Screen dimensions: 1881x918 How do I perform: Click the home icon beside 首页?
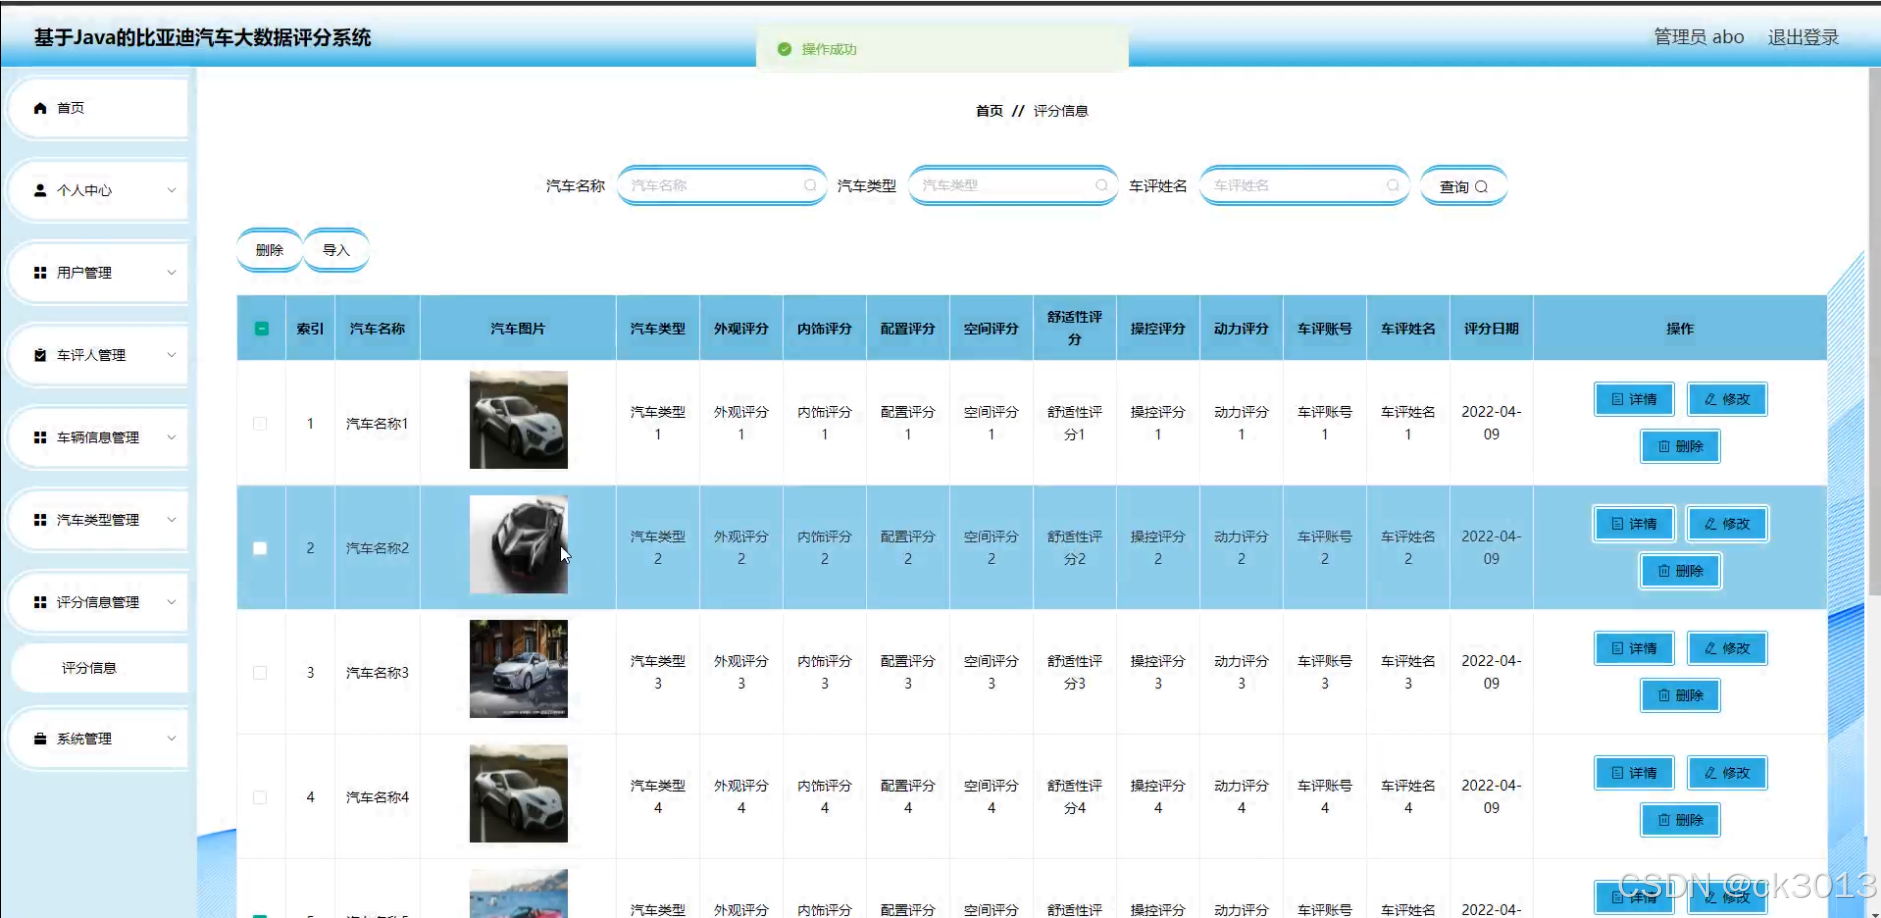tap(40, 108)
